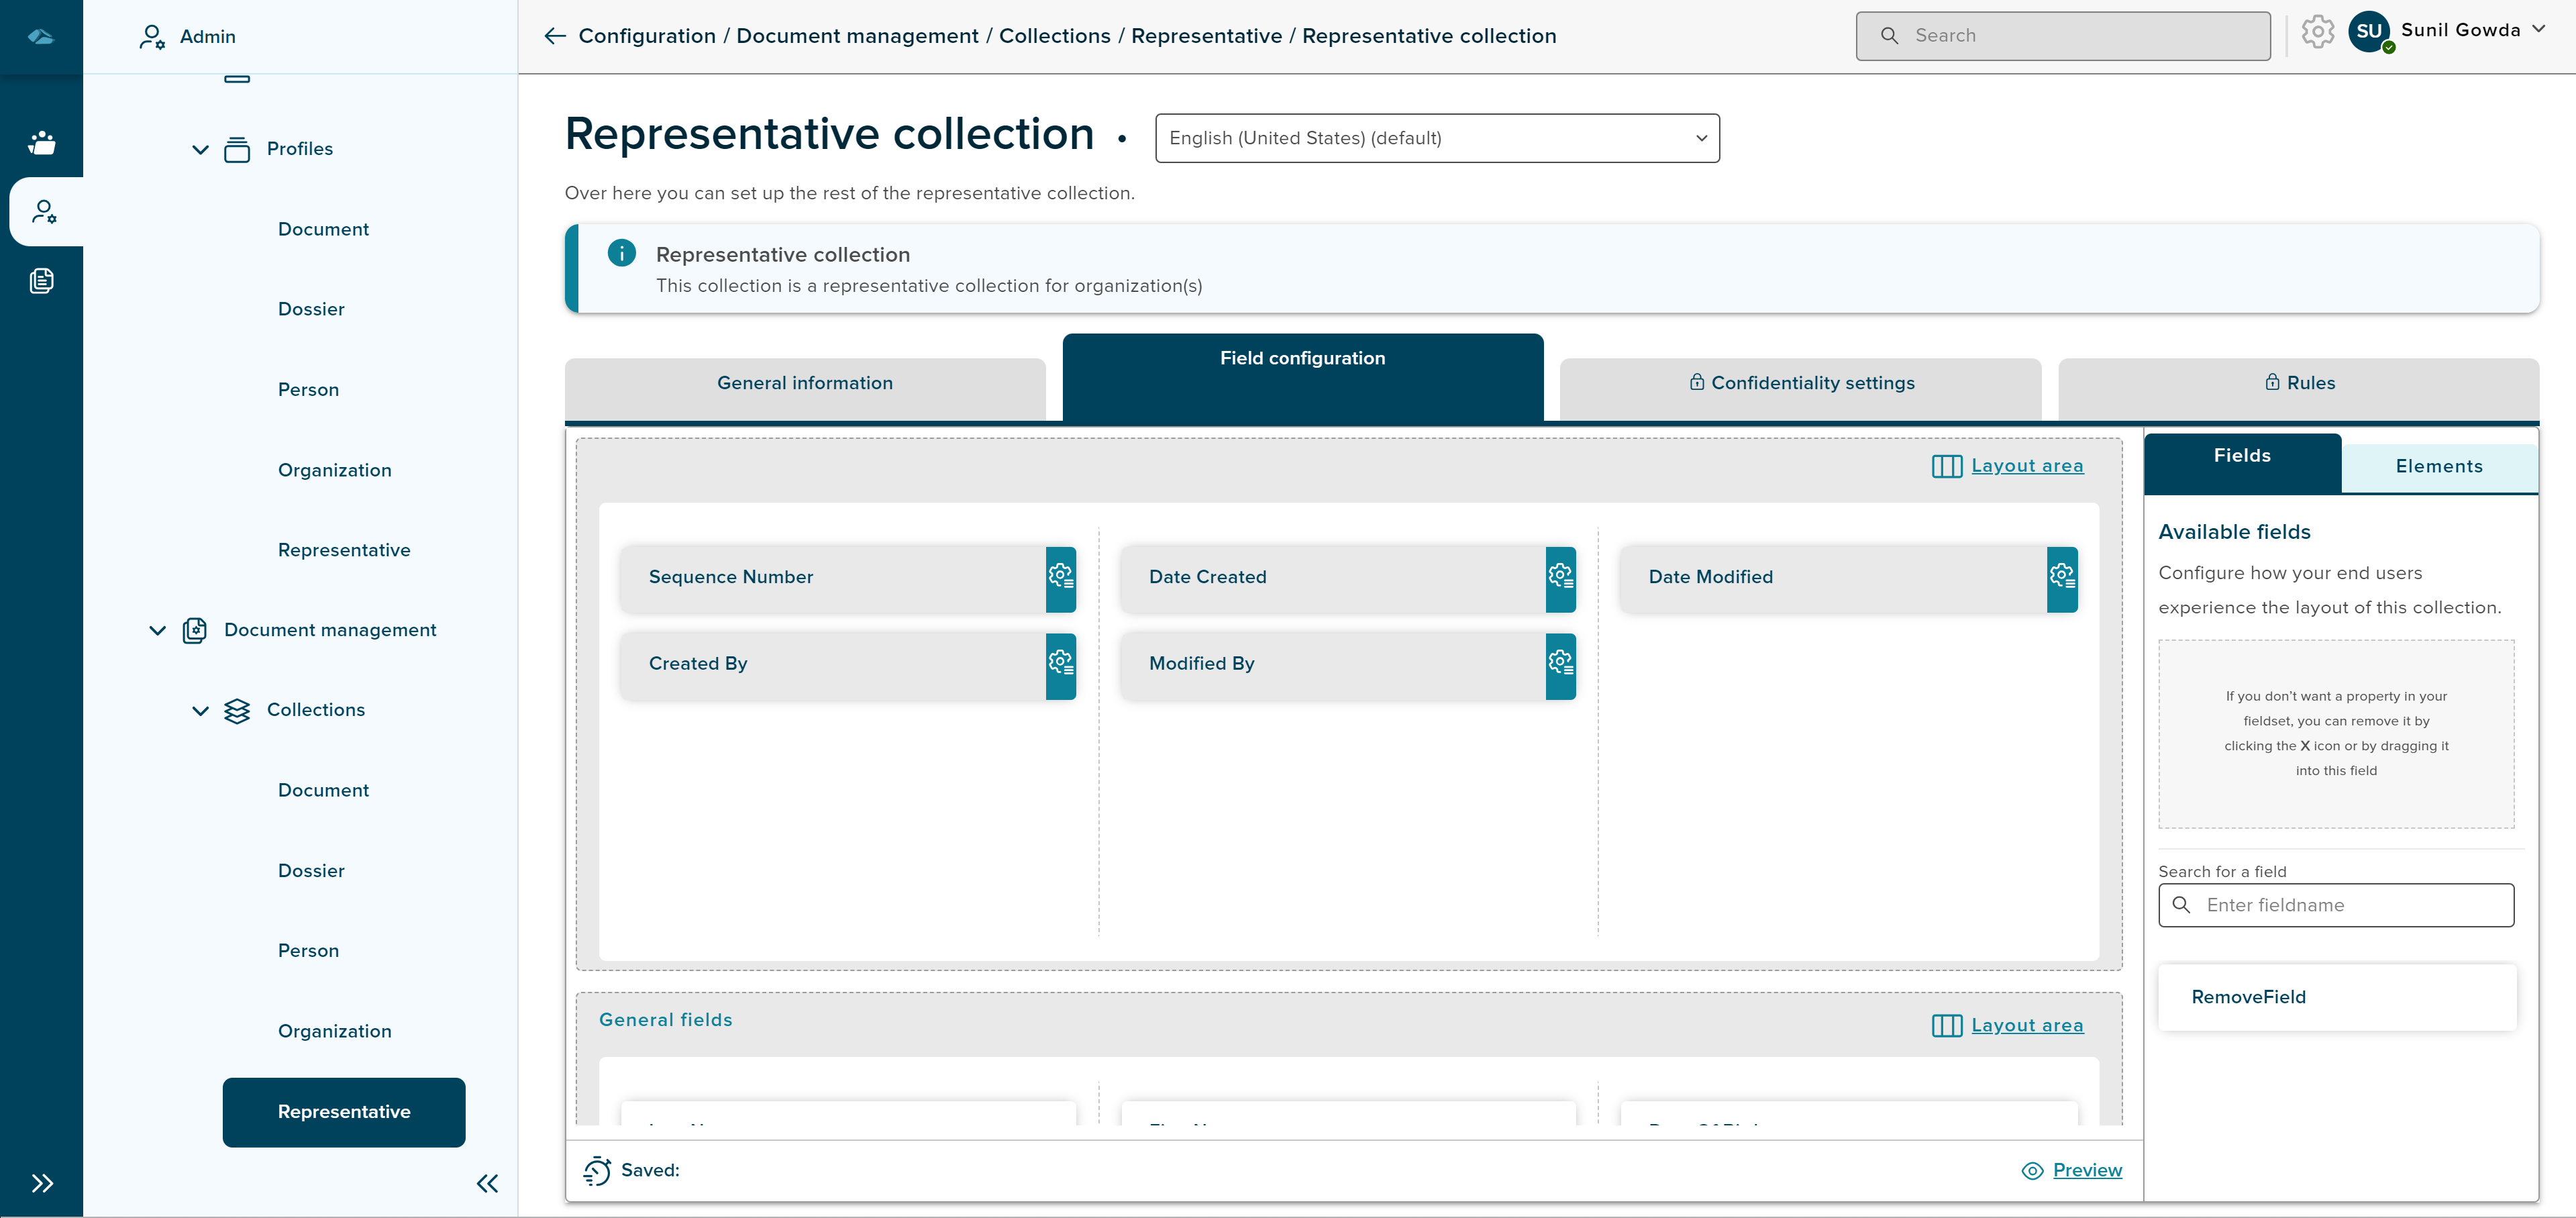Open the documents icon in left rail
The height and width of the screenshot is (1218, 2576).
42,281
